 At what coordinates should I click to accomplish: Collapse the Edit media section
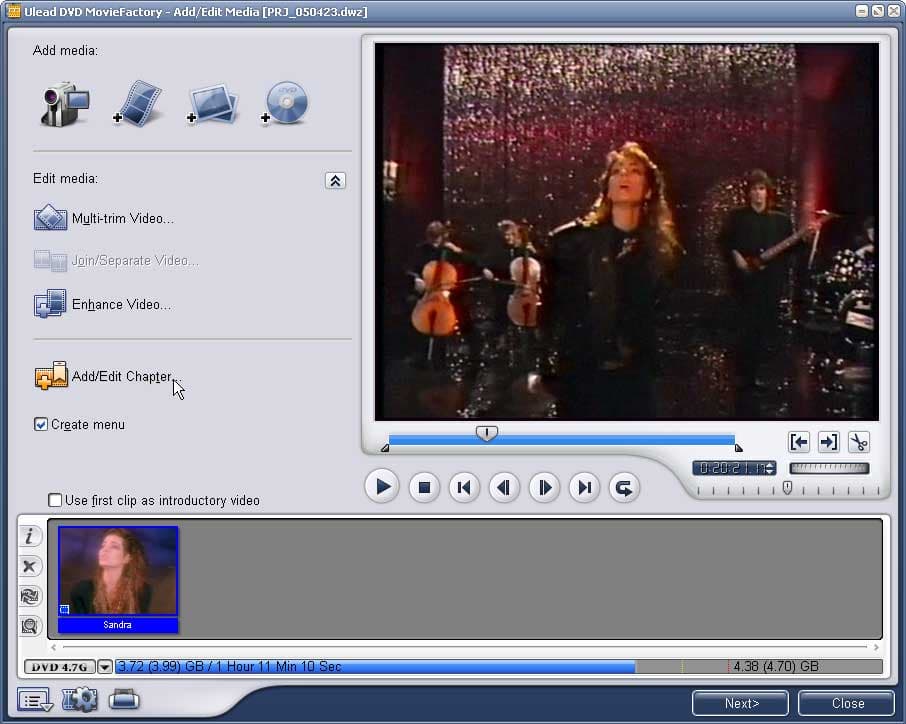[x=335, y=181]
